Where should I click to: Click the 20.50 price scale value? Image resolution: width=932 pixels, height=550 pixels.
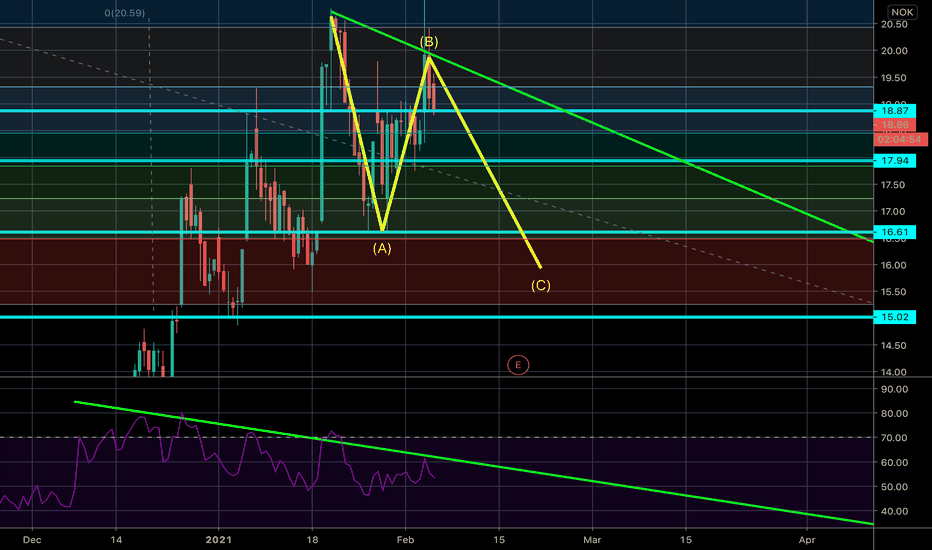click(x=894, y=24)
